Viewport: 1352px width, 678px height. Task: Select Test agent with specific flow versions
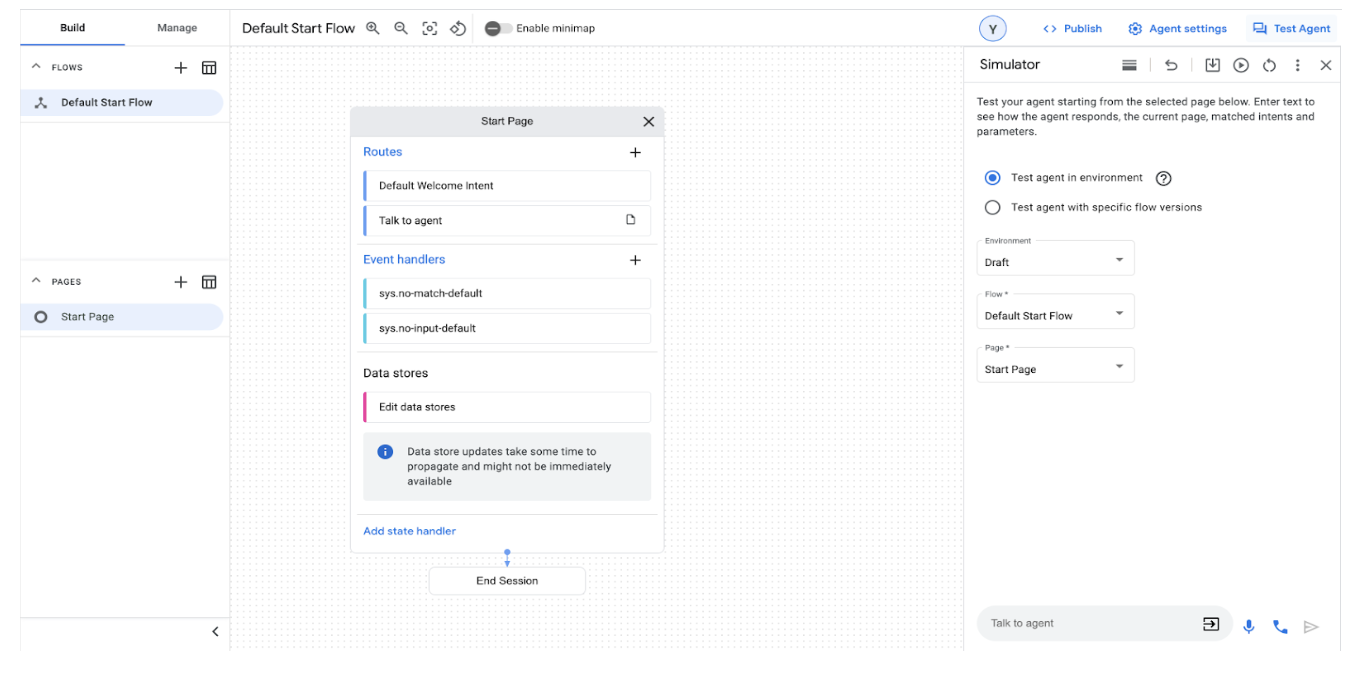(992, 208)
